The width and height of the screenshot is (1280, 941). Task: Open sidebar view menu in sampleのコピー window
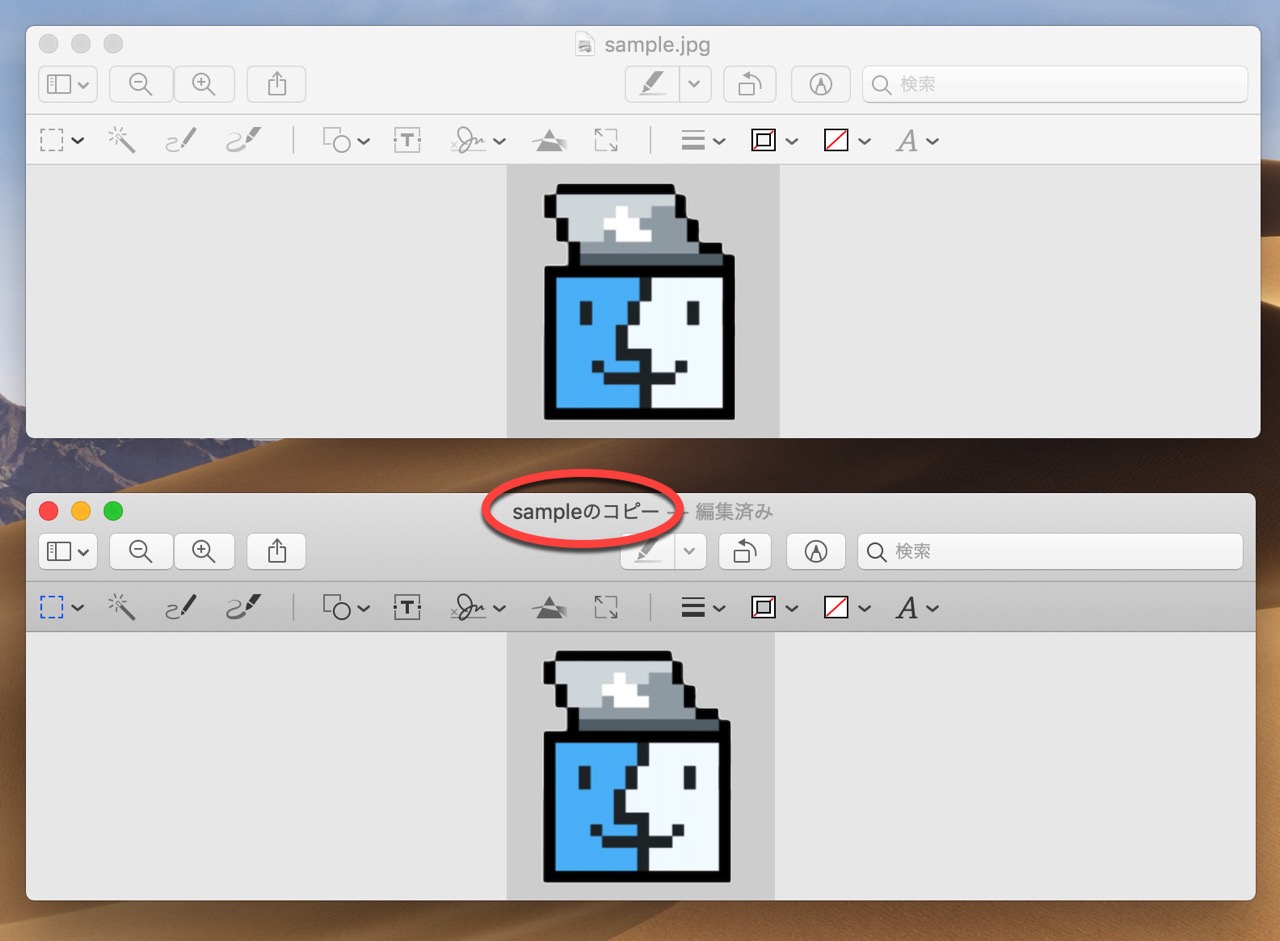67,551
